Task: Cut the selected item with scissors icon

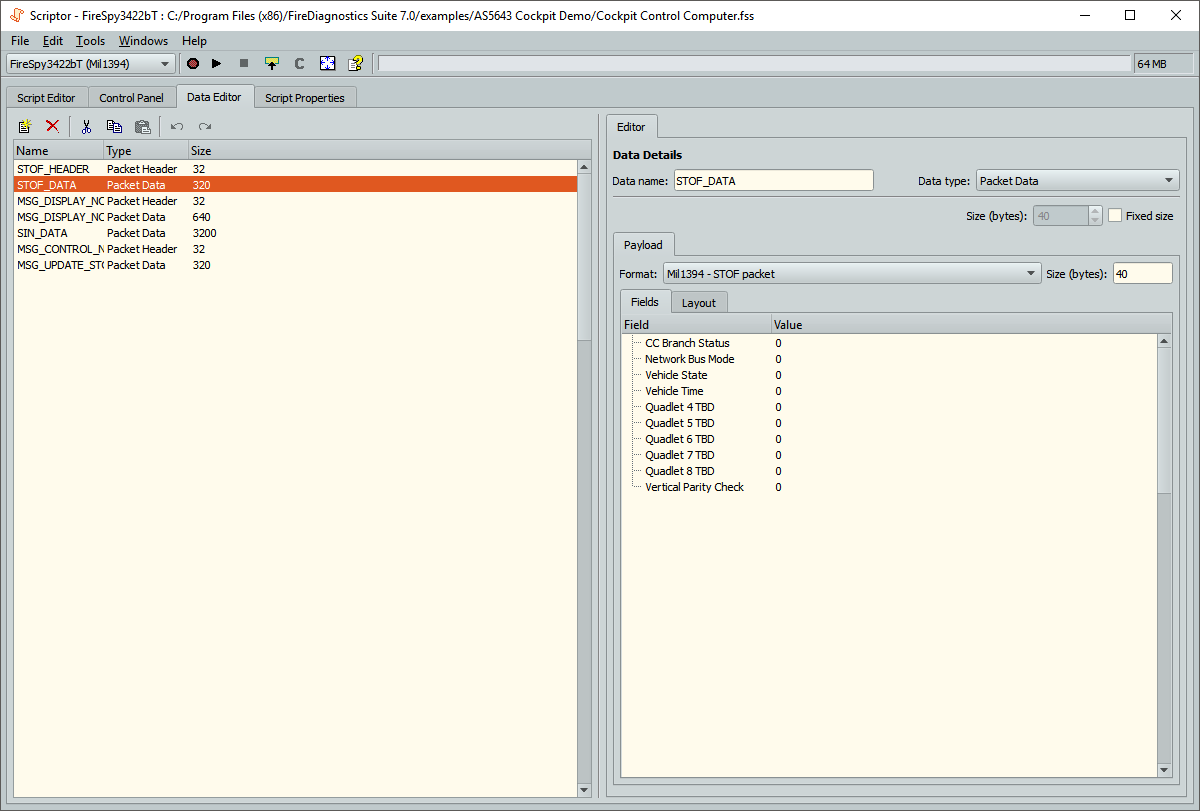Action: (87, 126)
